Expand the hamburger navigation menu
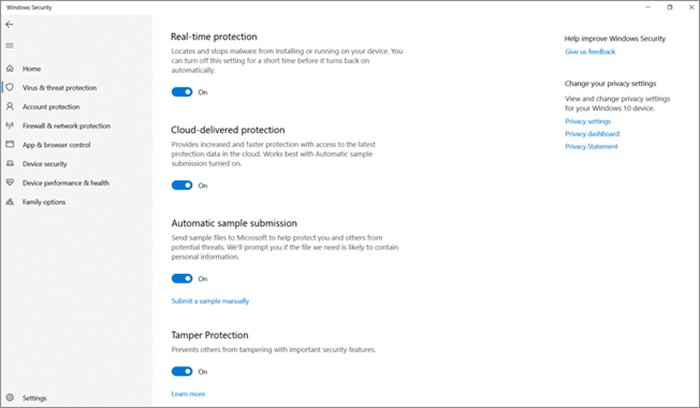The image size is (700, 408). tap(10, 45)
